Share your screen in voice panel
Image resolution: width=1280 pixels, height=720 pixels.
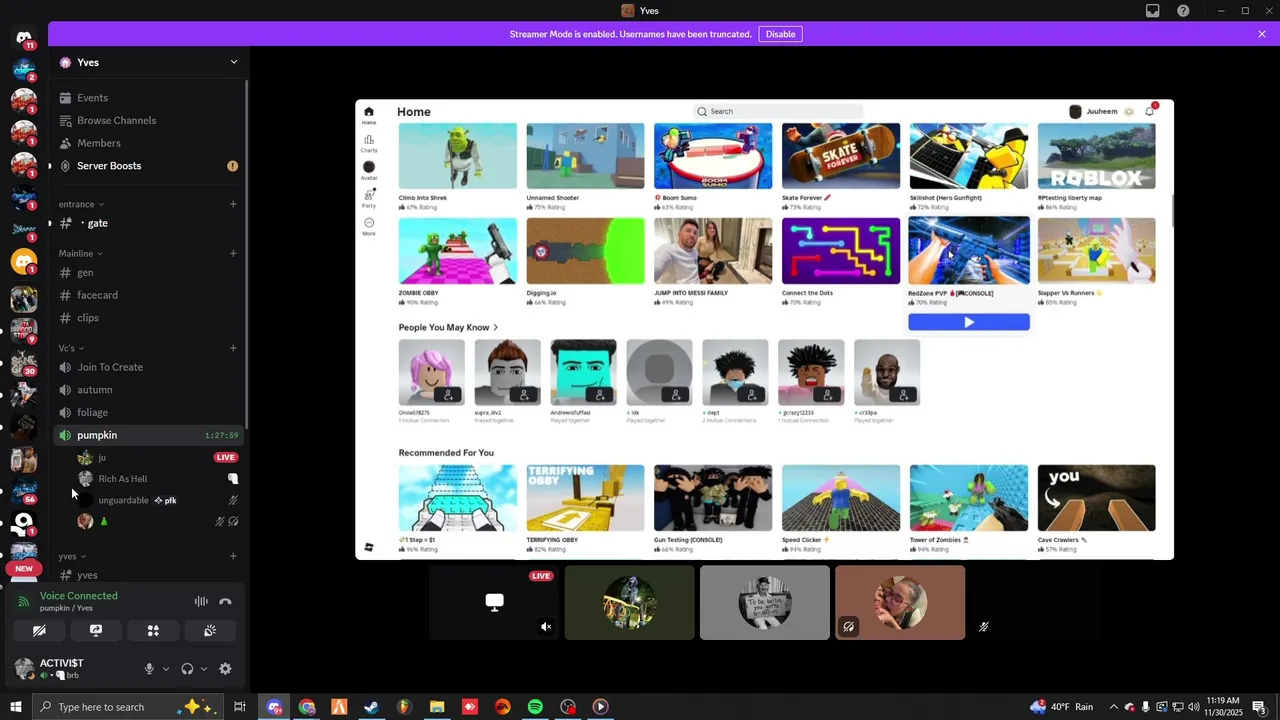tap(96, 631)
